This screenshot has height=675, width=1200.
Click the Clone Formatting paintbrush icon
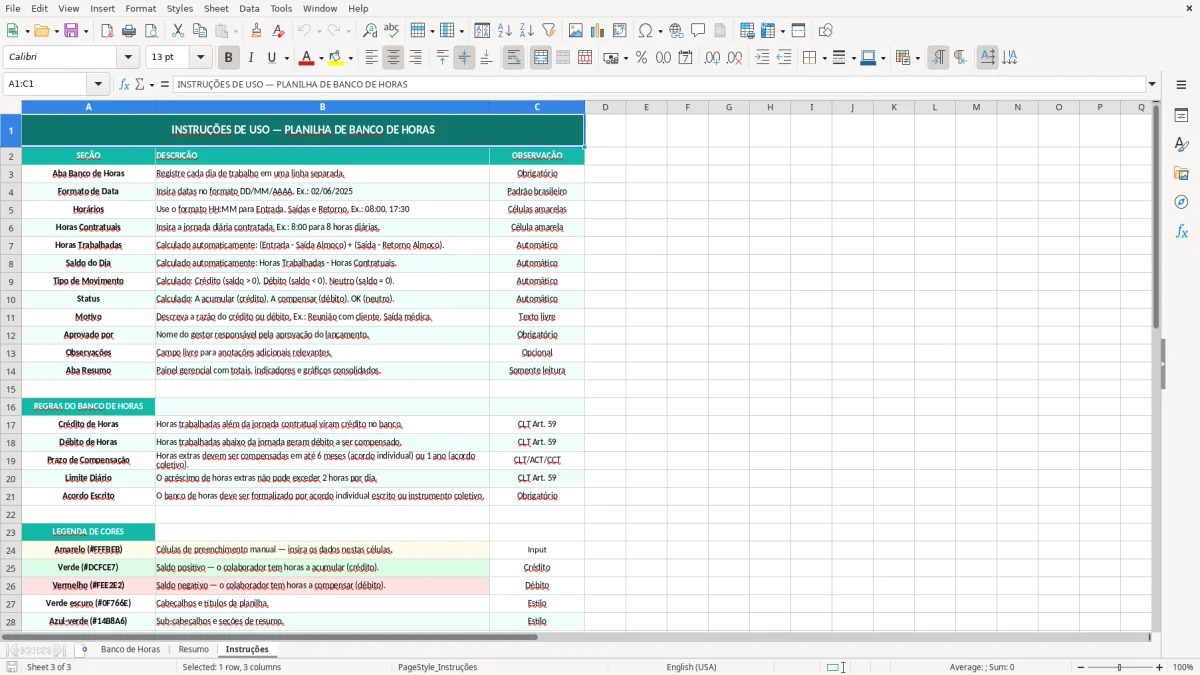pyautogui.click(x=256, y=31)
